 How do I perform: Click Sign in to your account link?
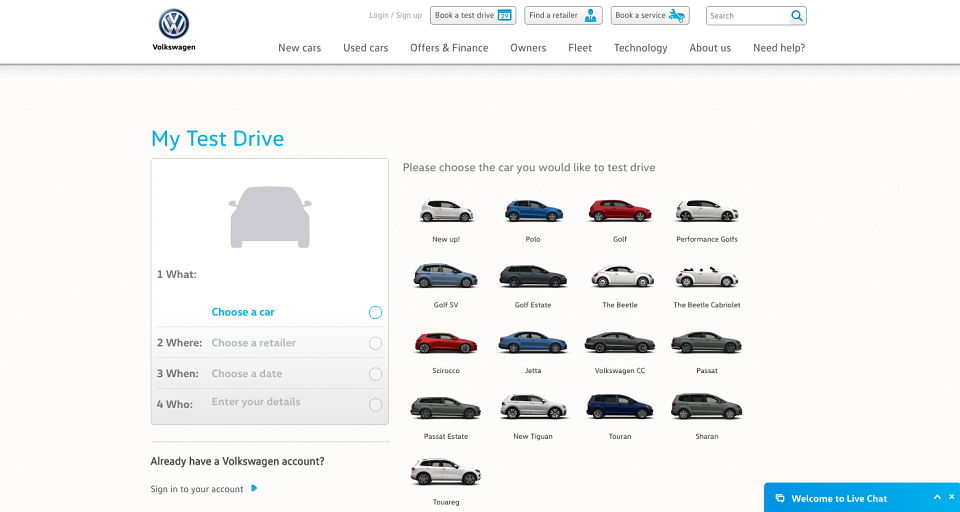197,489
